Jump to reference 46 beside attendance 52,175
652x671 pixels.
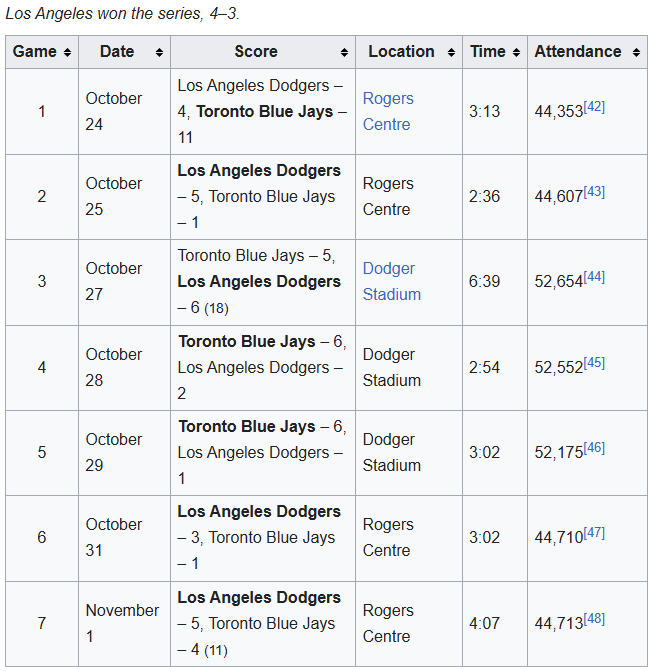click(594, 447)
